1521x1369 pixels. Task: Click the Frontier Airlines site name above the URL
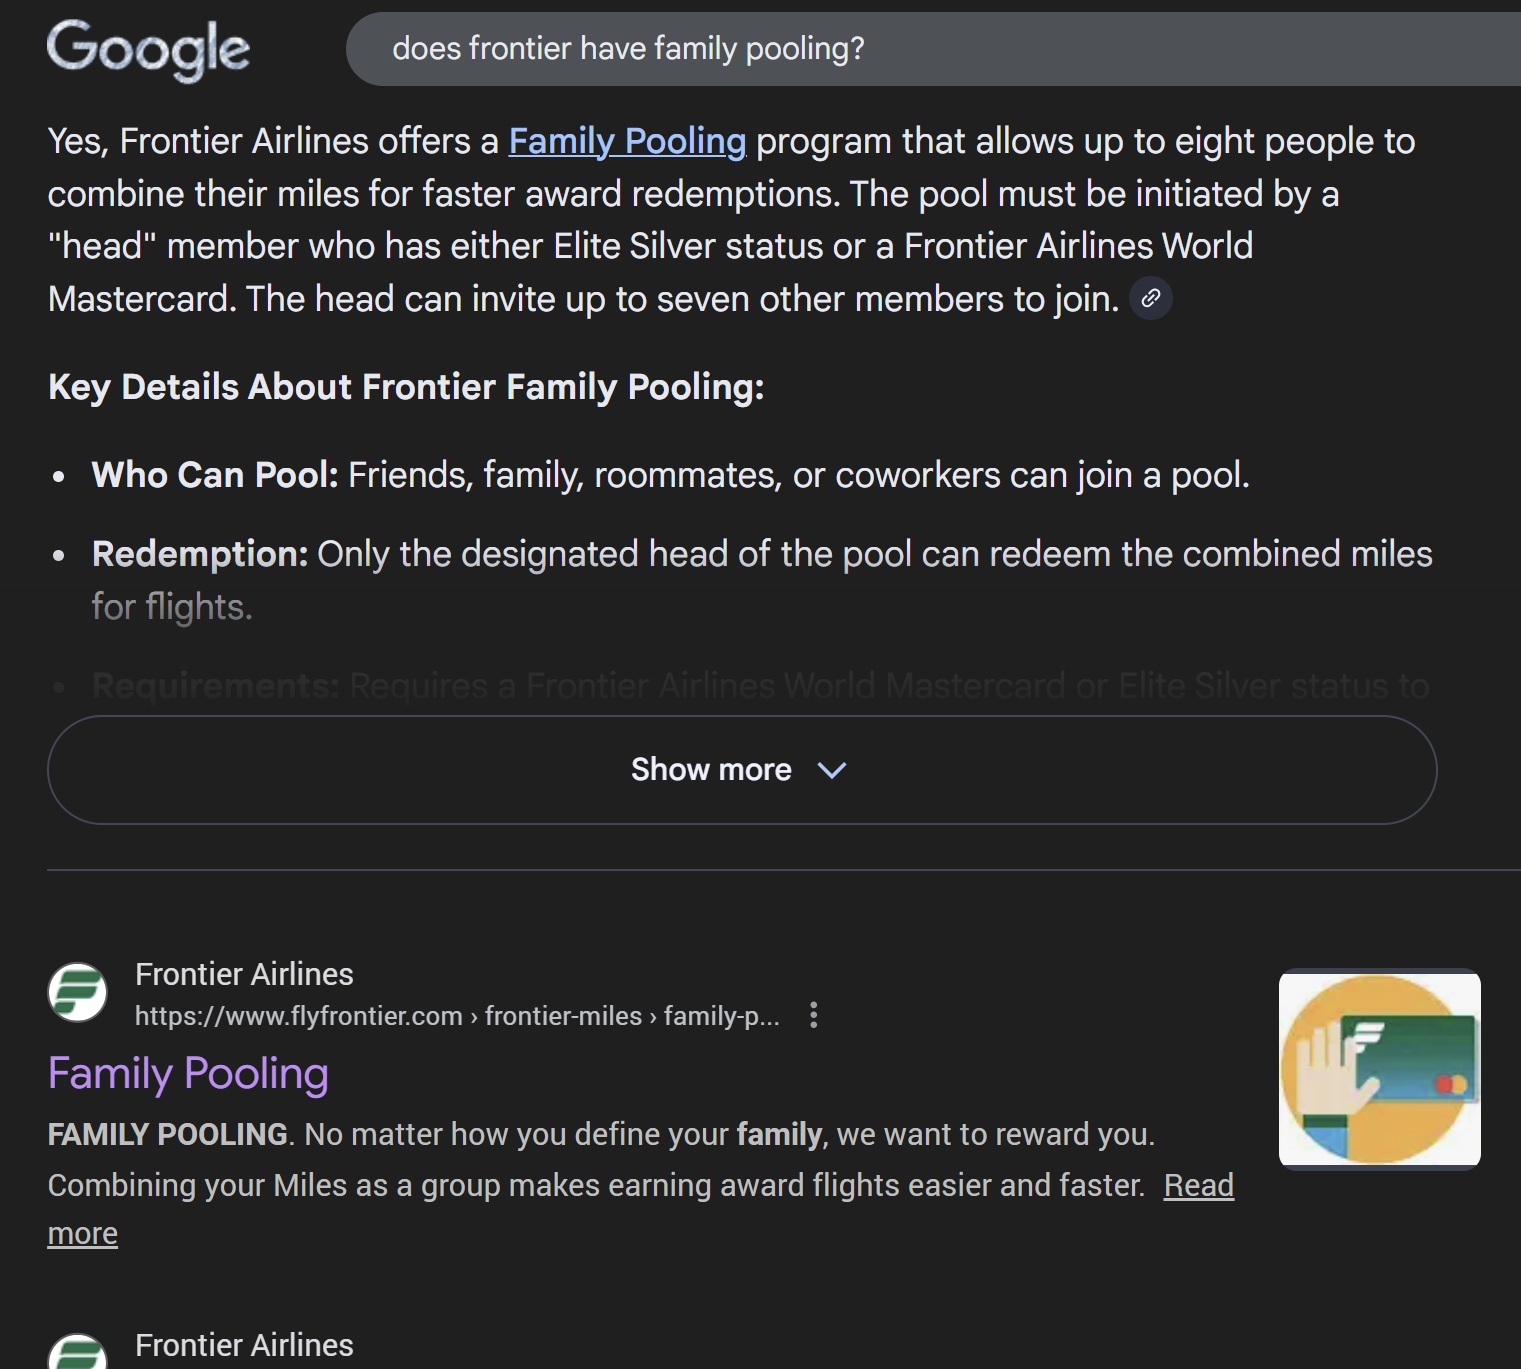pyautogui.click(x=244, y=974)
